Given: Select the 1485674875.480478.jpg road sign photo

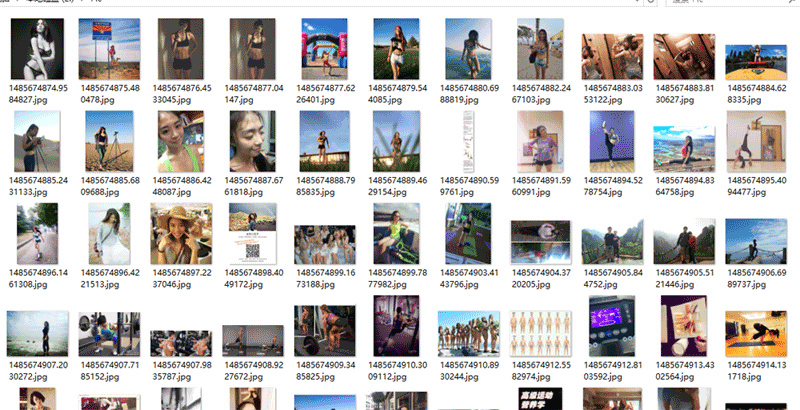Looking at the screenshot, I should point(109,49).
